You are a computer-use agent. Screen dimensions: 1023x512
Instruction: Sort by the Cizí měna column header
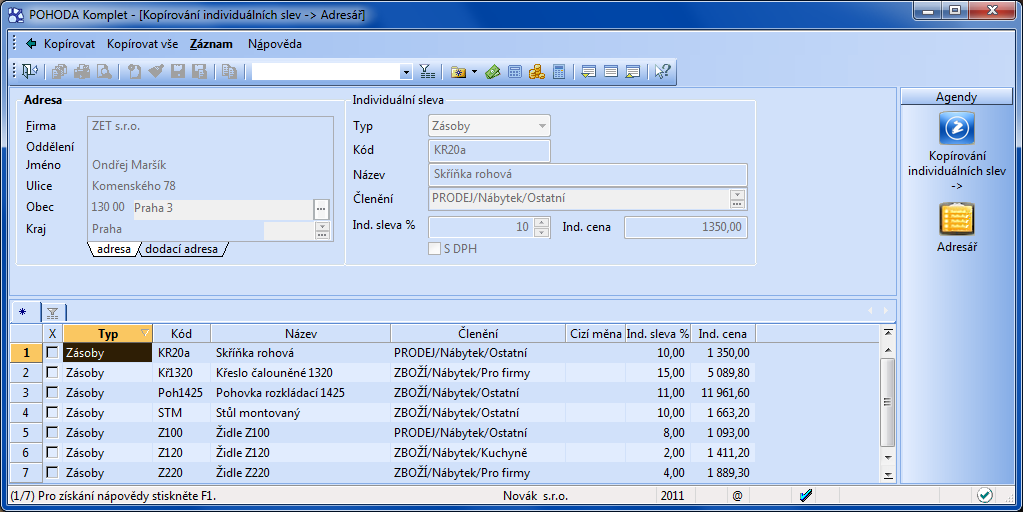(596, 333)
